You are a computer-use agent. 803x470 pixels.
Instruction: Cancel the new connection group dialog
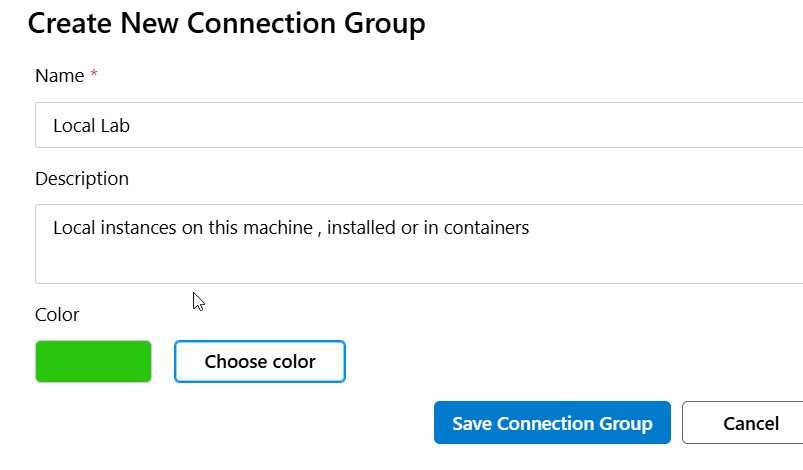[x=750, y=423]
